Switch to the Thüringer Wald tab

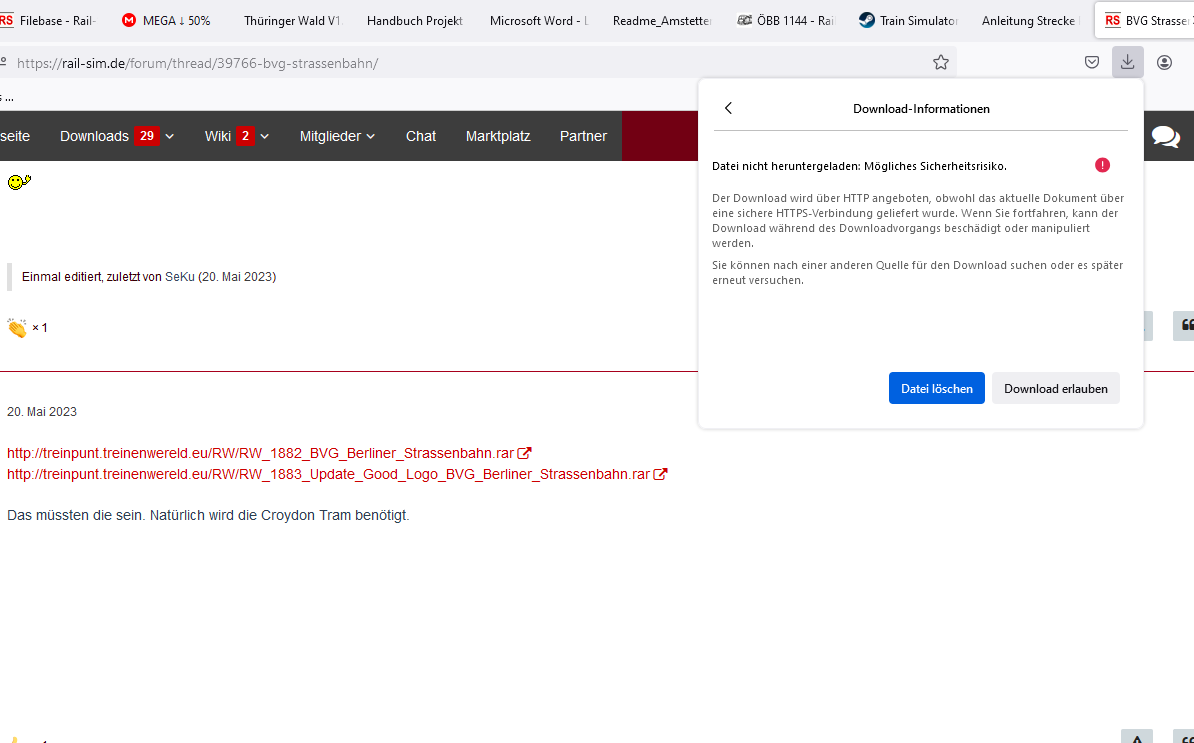[291, 20]
